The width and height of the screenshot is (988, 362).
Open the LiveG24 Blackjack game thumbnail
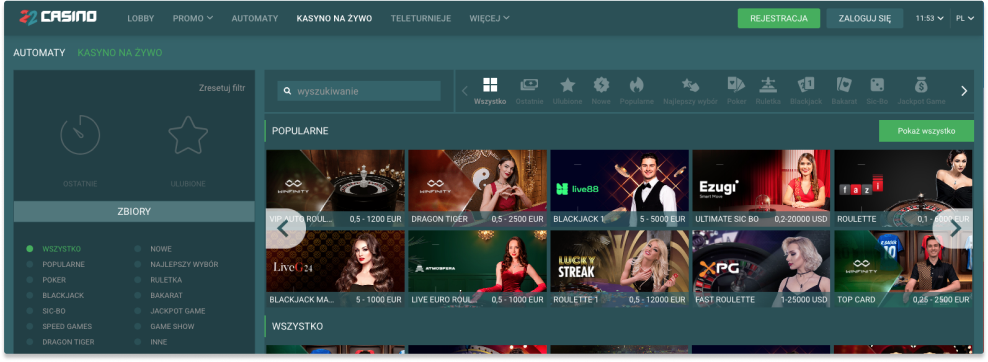click(x=335, y=269)
